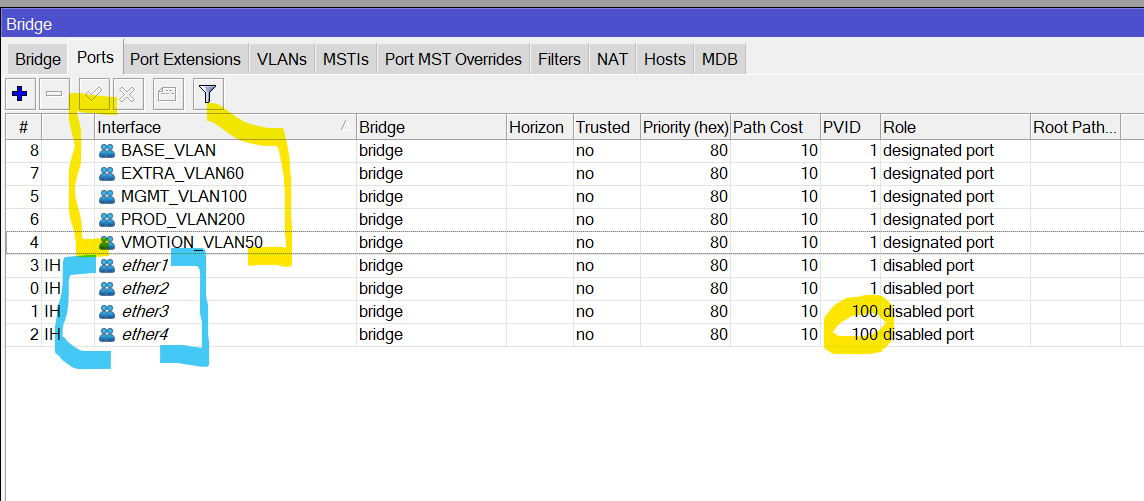Click the PVID 100 cell of ether3

(x=850, y=311)
